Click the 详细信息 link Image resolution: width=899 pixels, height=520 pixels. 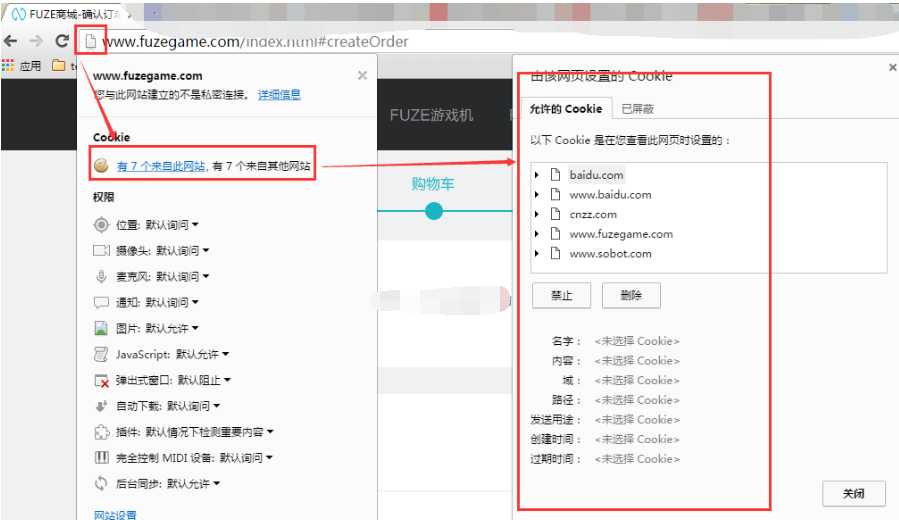[x=279, y=95]
